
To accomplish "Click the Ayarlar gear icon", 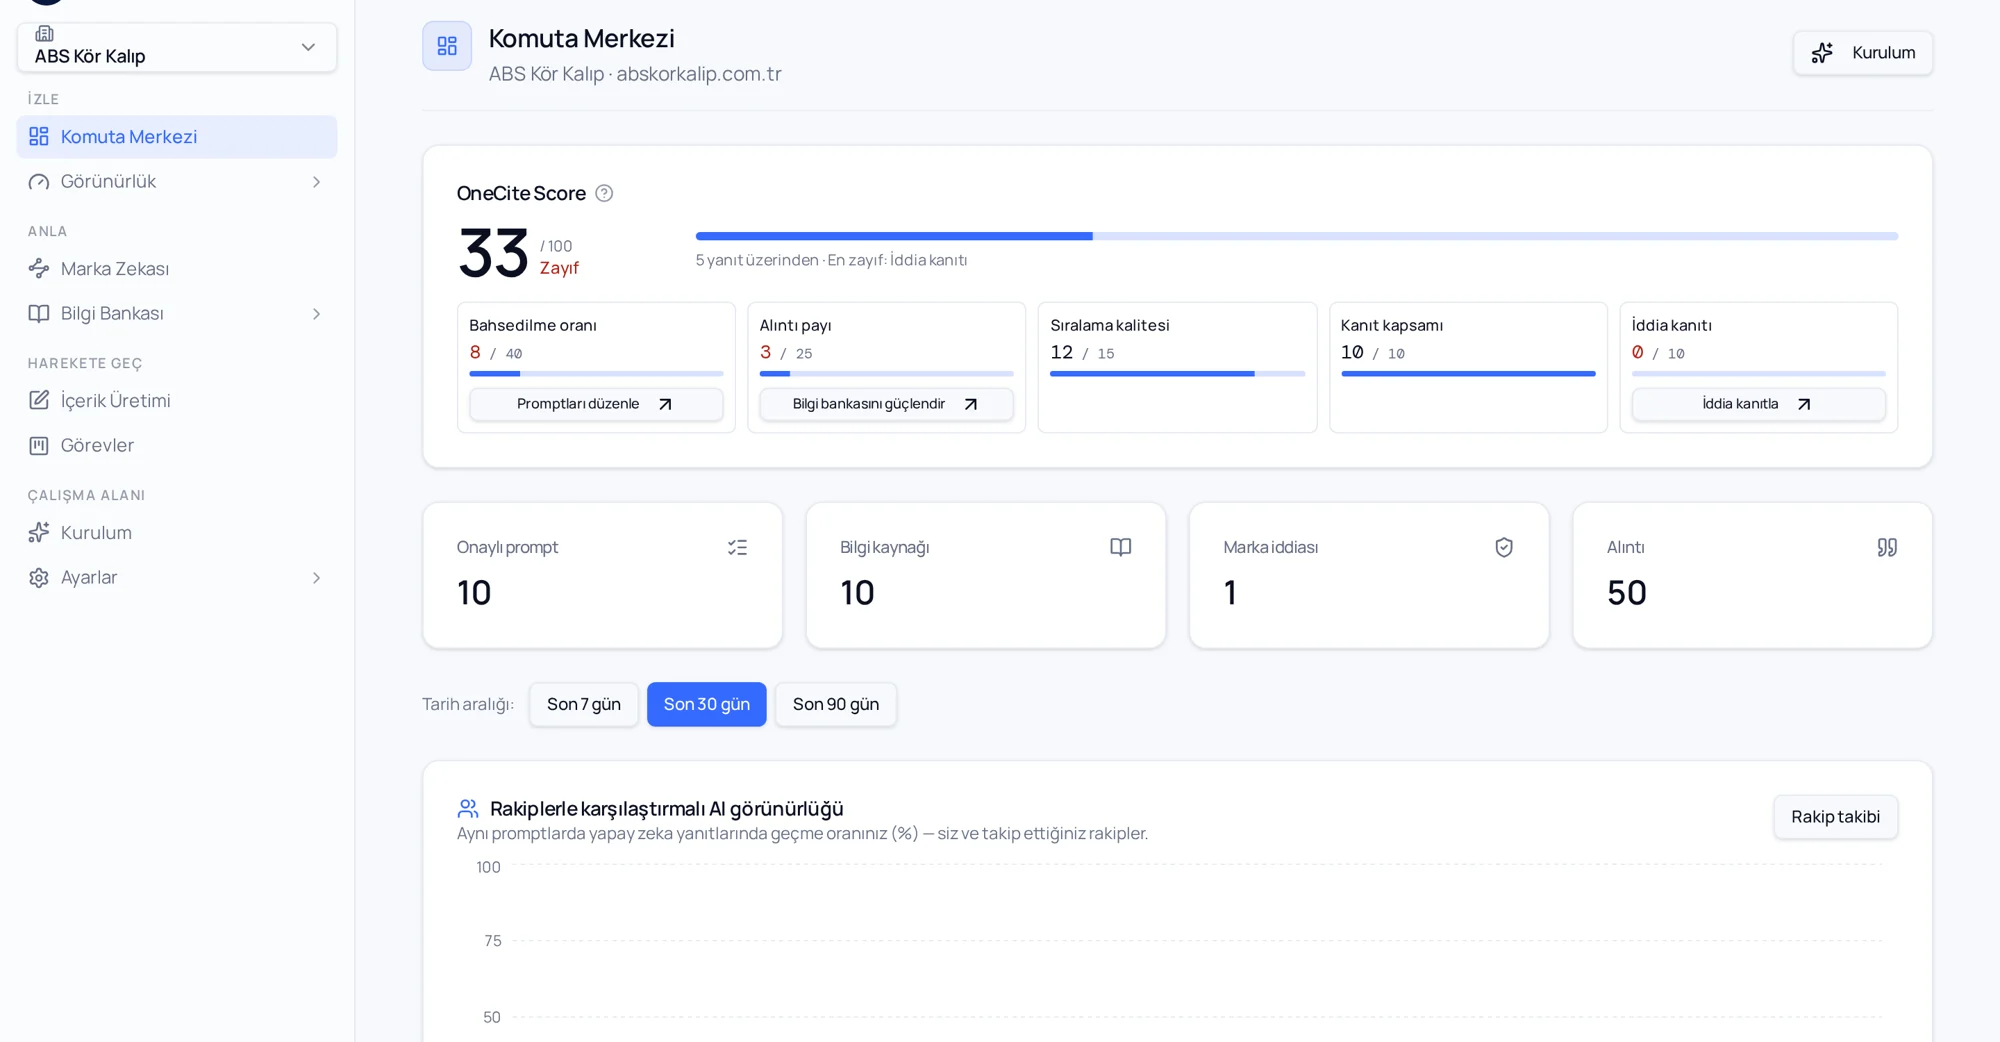I will click(x=39, y=577).
